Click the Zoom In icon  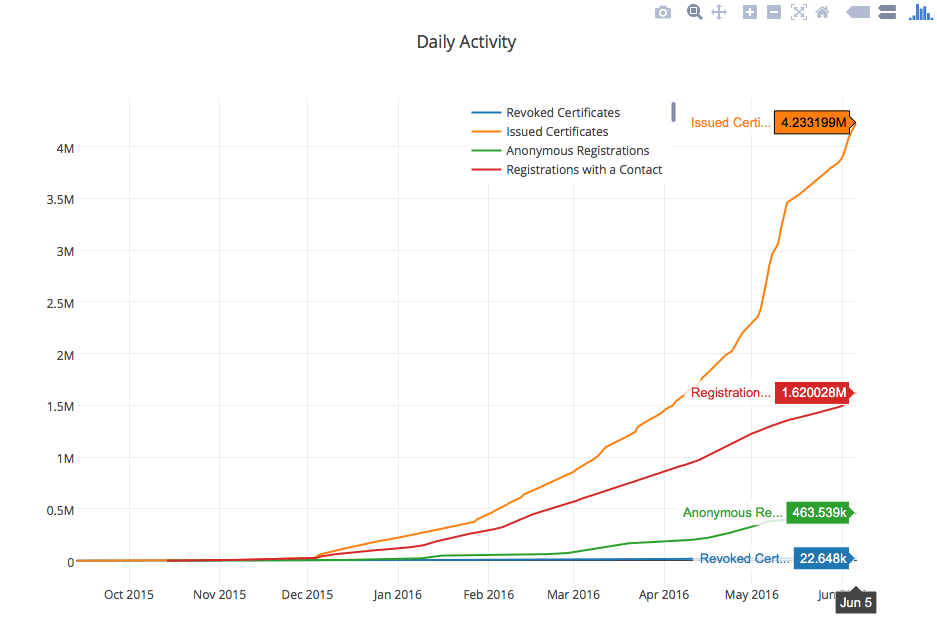pos(749,12)
